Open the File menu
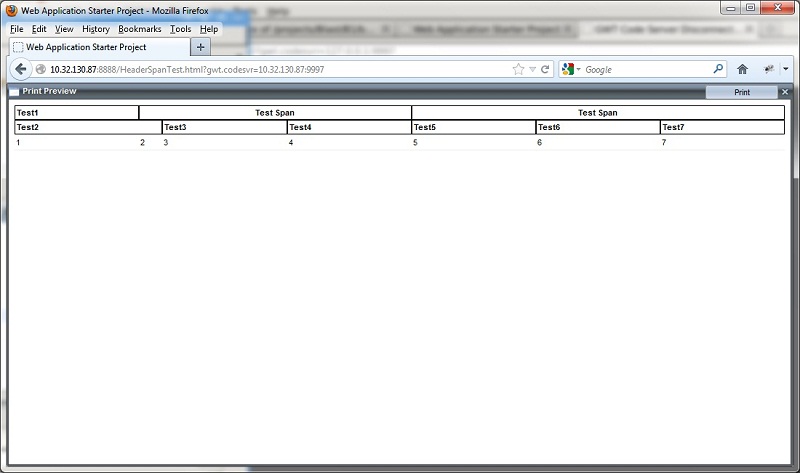The image size is (800, 473). (x=16, y=29)
